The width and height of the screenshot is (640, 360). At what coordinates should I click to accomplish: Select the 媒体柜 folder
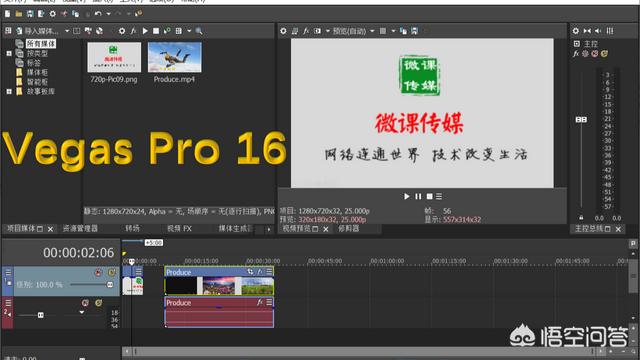37,72
